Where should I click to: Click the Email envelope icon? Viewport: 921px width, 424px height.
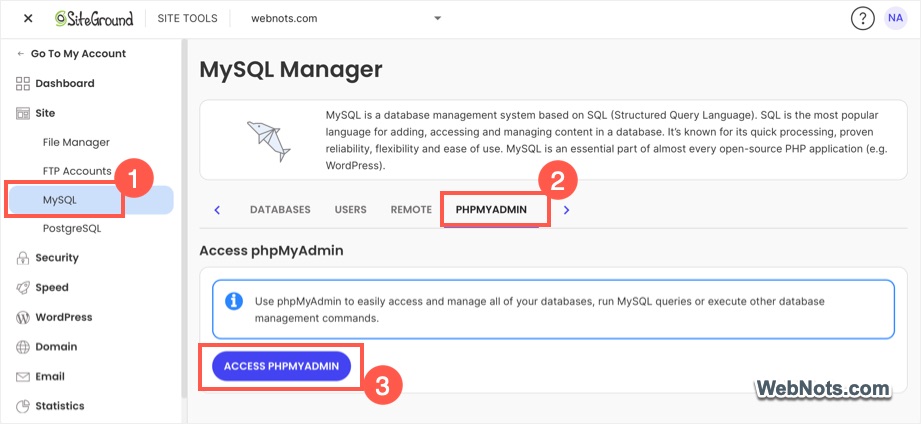pyautogui.click(x=22, y=377)
